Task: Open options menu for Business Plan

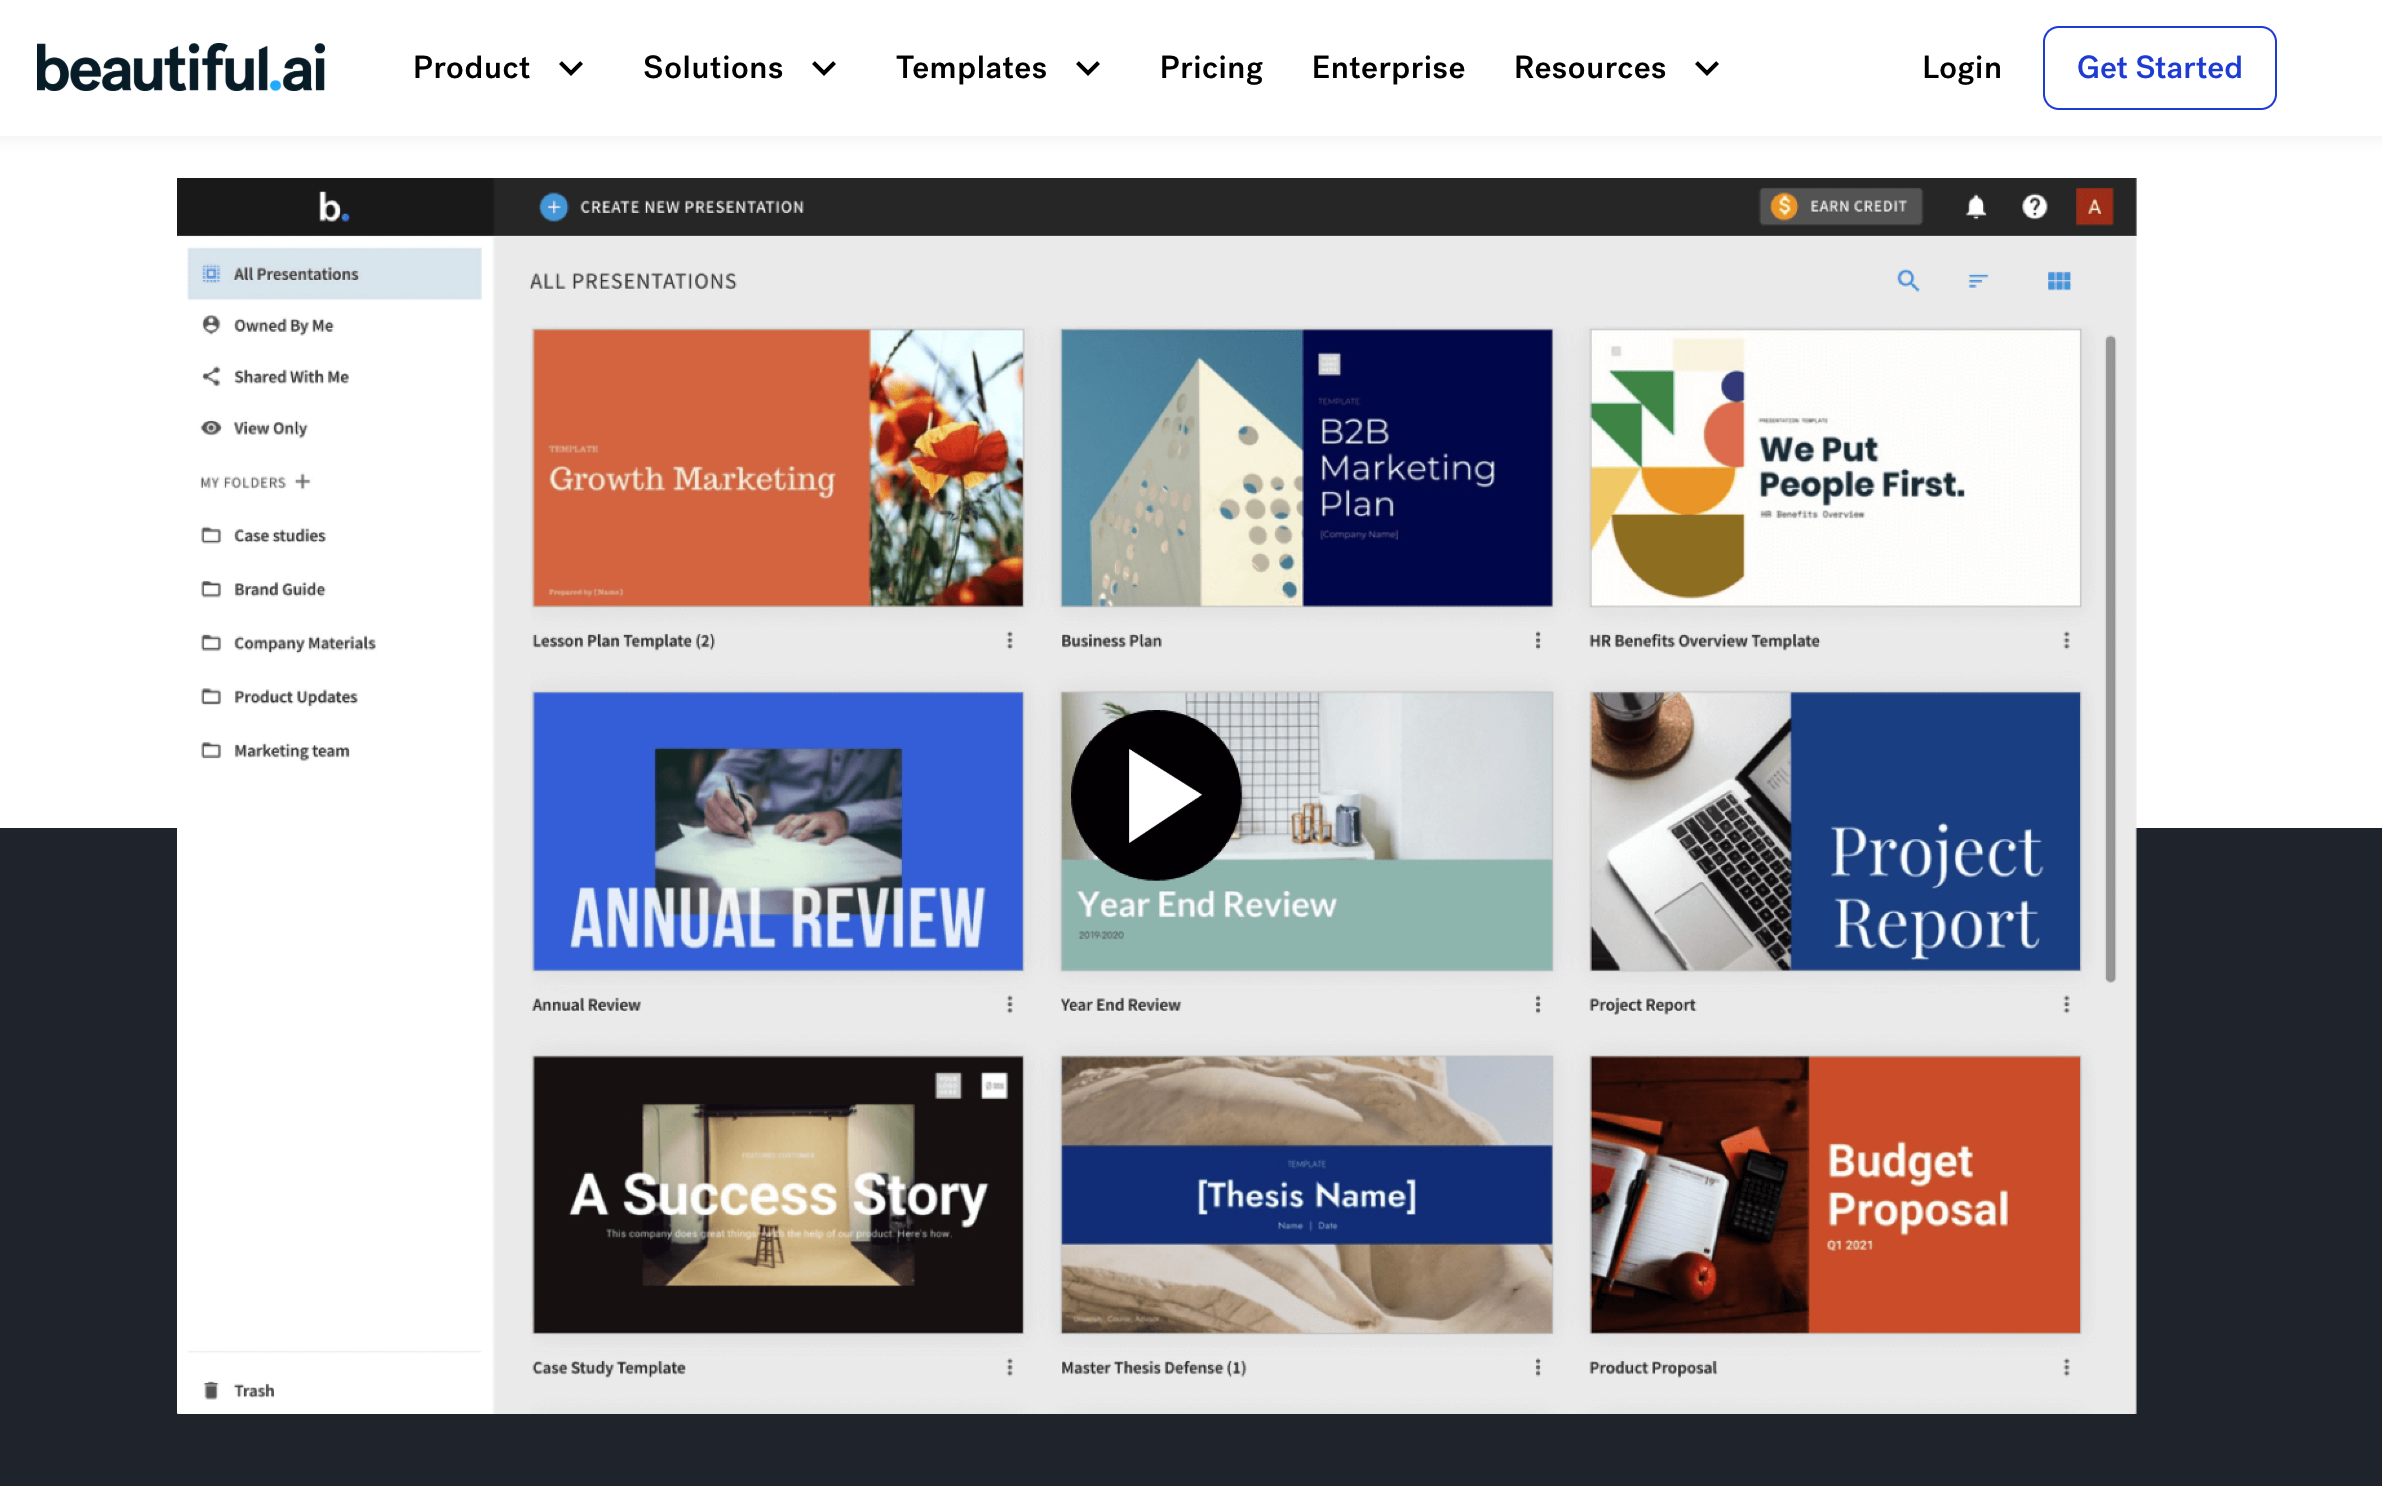Action: 1537,640
